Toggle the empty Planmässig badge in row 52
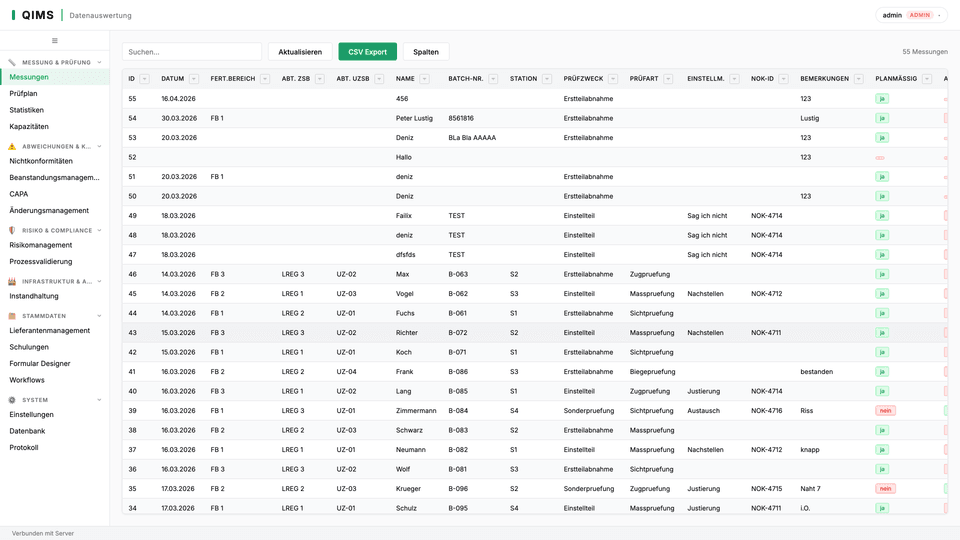The image size is (960, 540). (880, 157)
